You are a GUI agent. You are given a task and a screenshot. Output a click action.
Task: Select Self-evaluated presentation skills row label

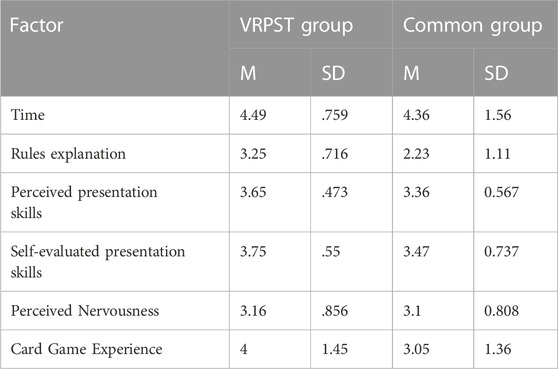98,262
